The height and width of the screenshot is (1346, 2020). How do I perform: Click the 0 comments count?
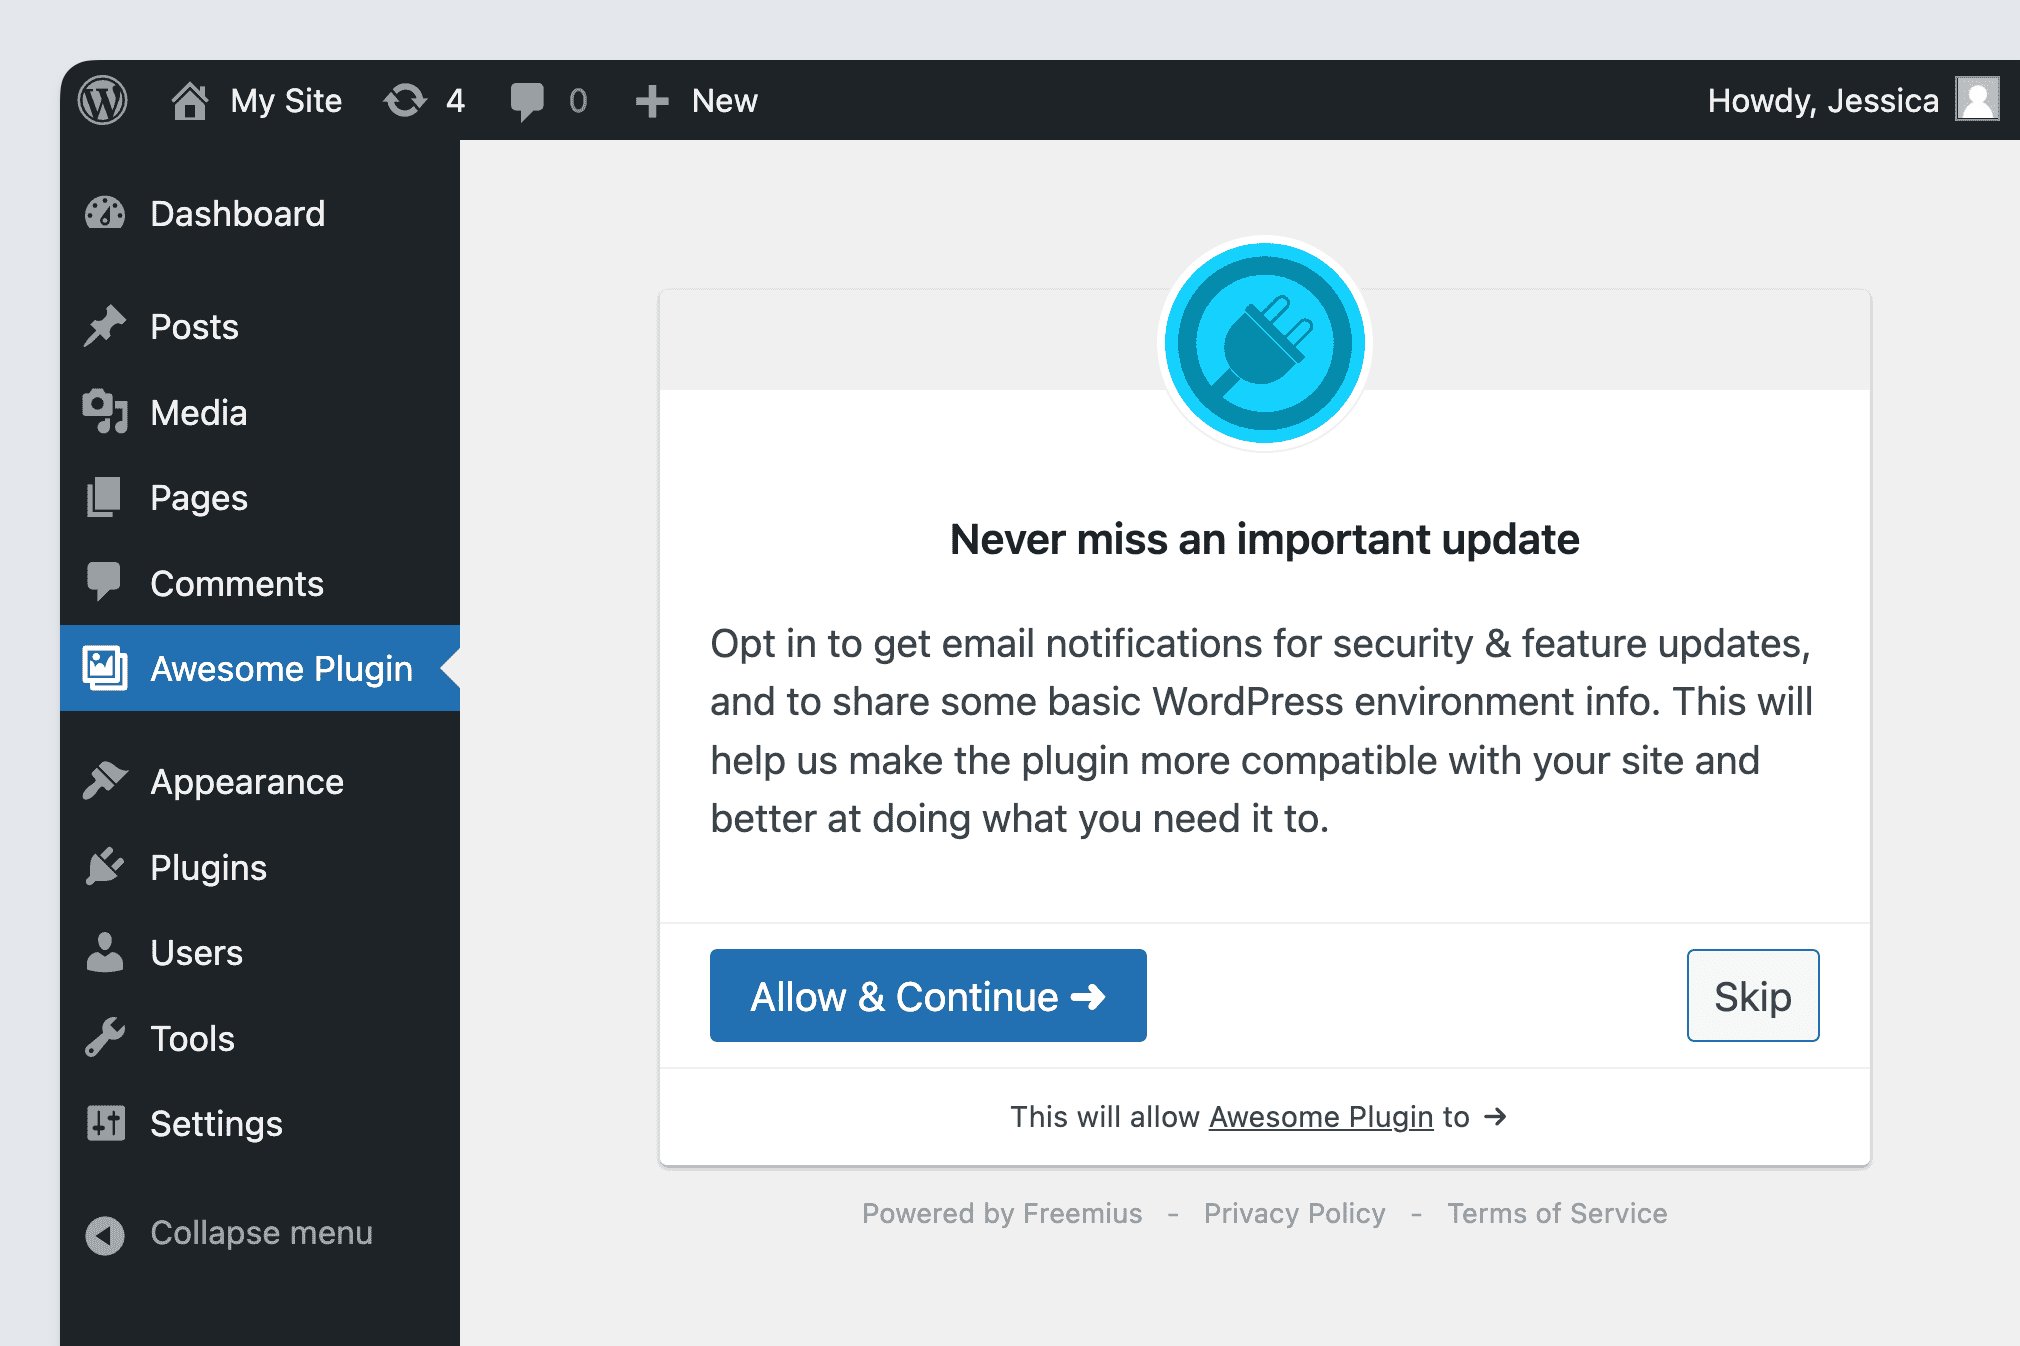[578, 100]
